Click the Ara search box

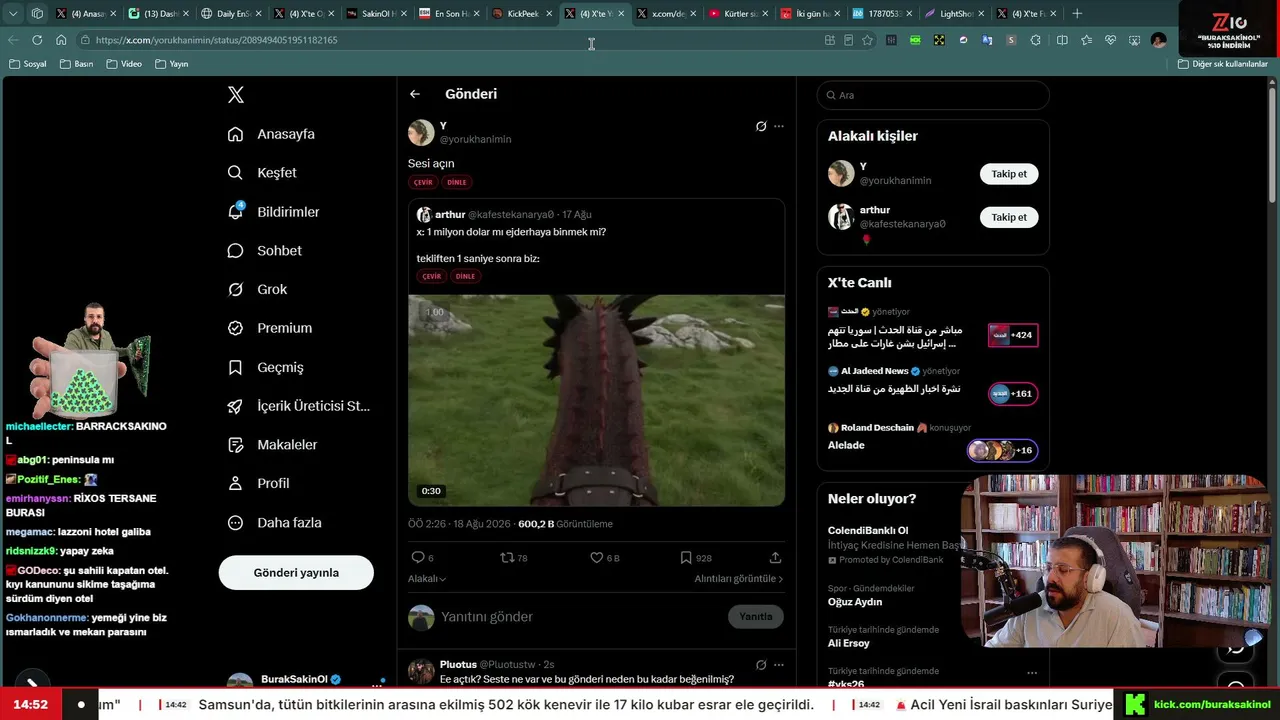tap(933, 95)
